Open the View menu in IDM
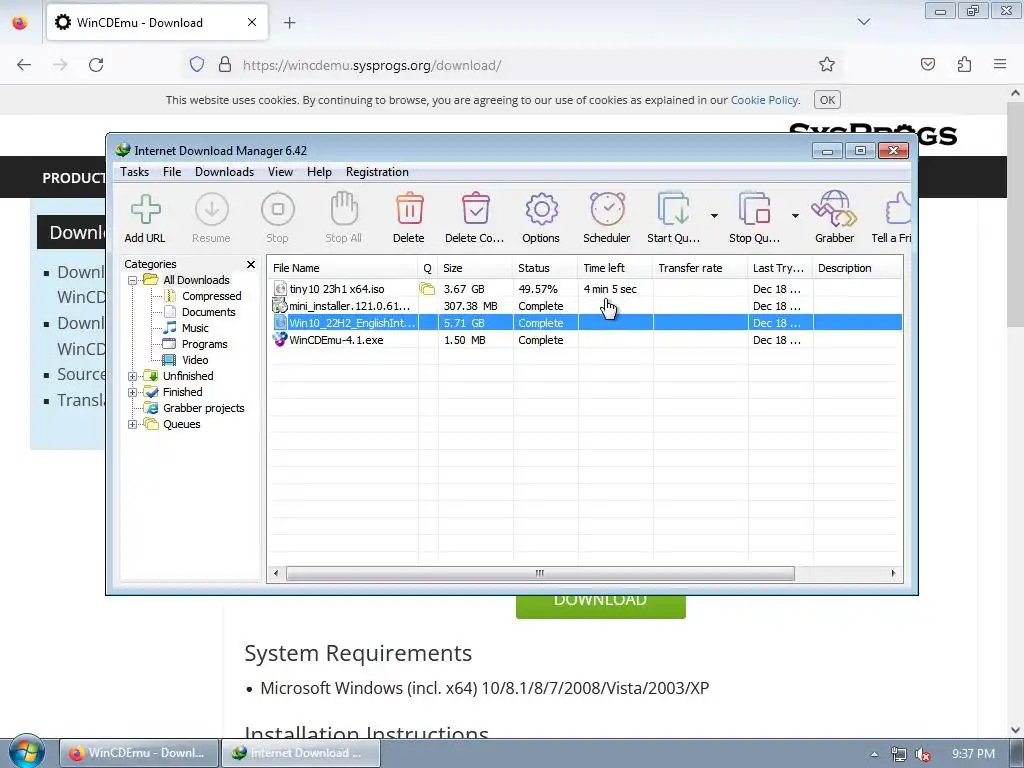Viewport: 1024px width, 768px height. pos(280,172)
